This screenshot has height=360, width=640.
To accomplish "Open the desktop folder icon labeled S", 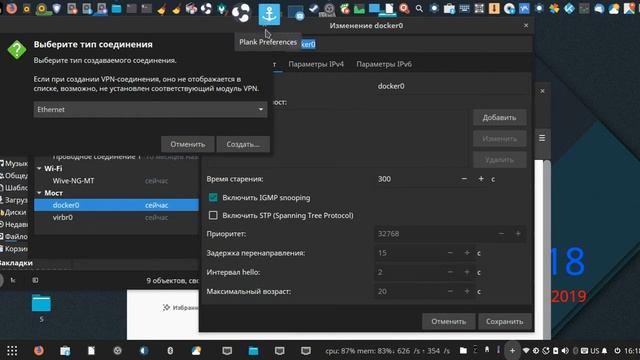I will [41, 304].
